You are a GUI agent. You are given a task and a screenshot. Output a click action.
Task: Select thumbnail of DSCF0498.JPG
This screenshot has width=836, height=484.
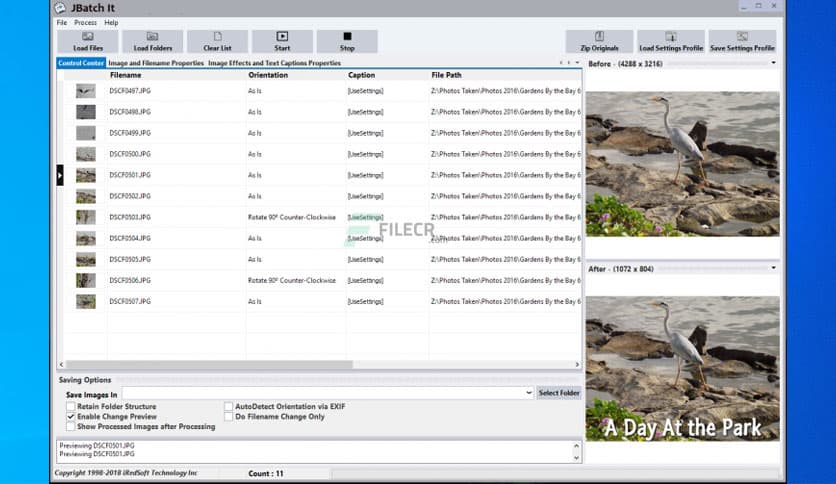coord(86,112)
